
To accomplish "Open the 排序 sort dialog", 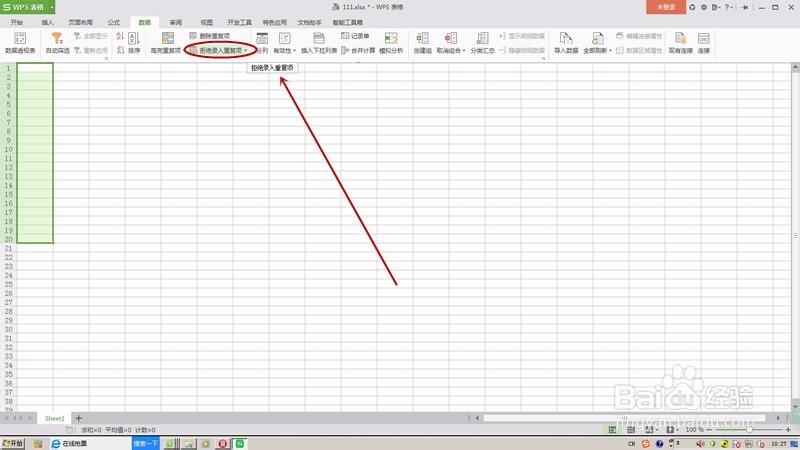I will [x=134, y=43].
